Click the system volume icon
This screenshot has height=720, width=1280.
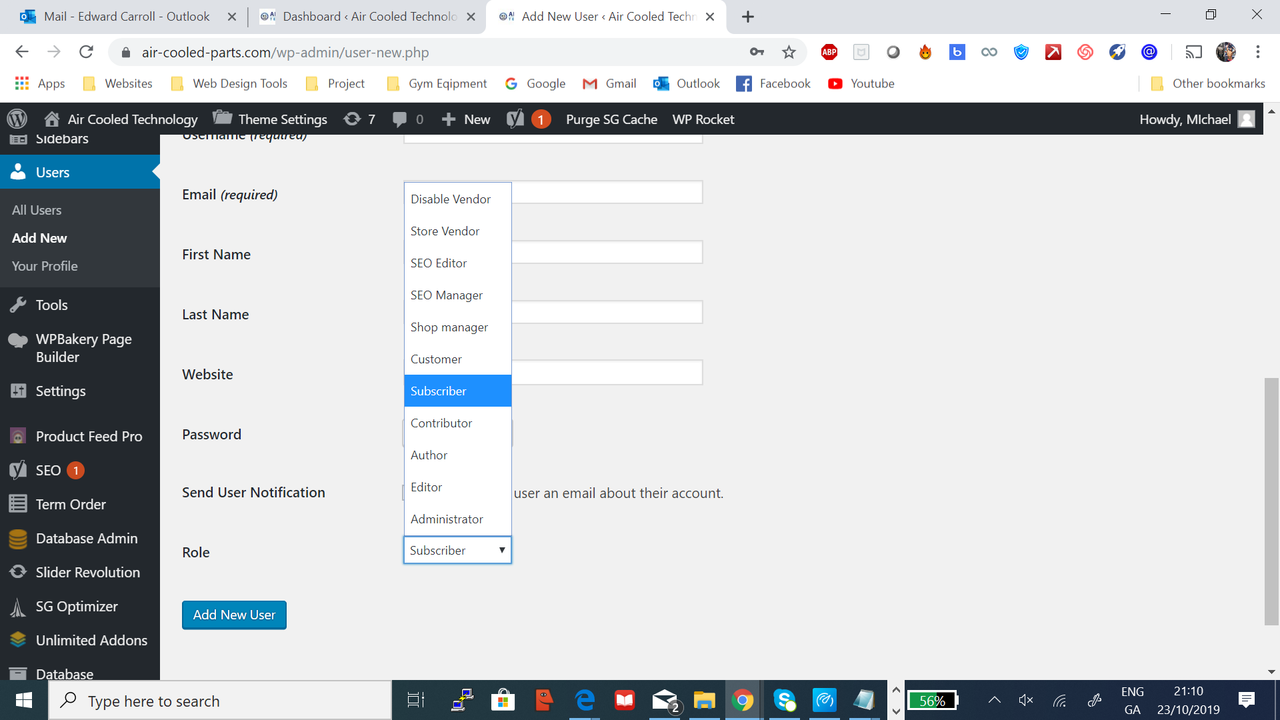(x=1026, y=700)
